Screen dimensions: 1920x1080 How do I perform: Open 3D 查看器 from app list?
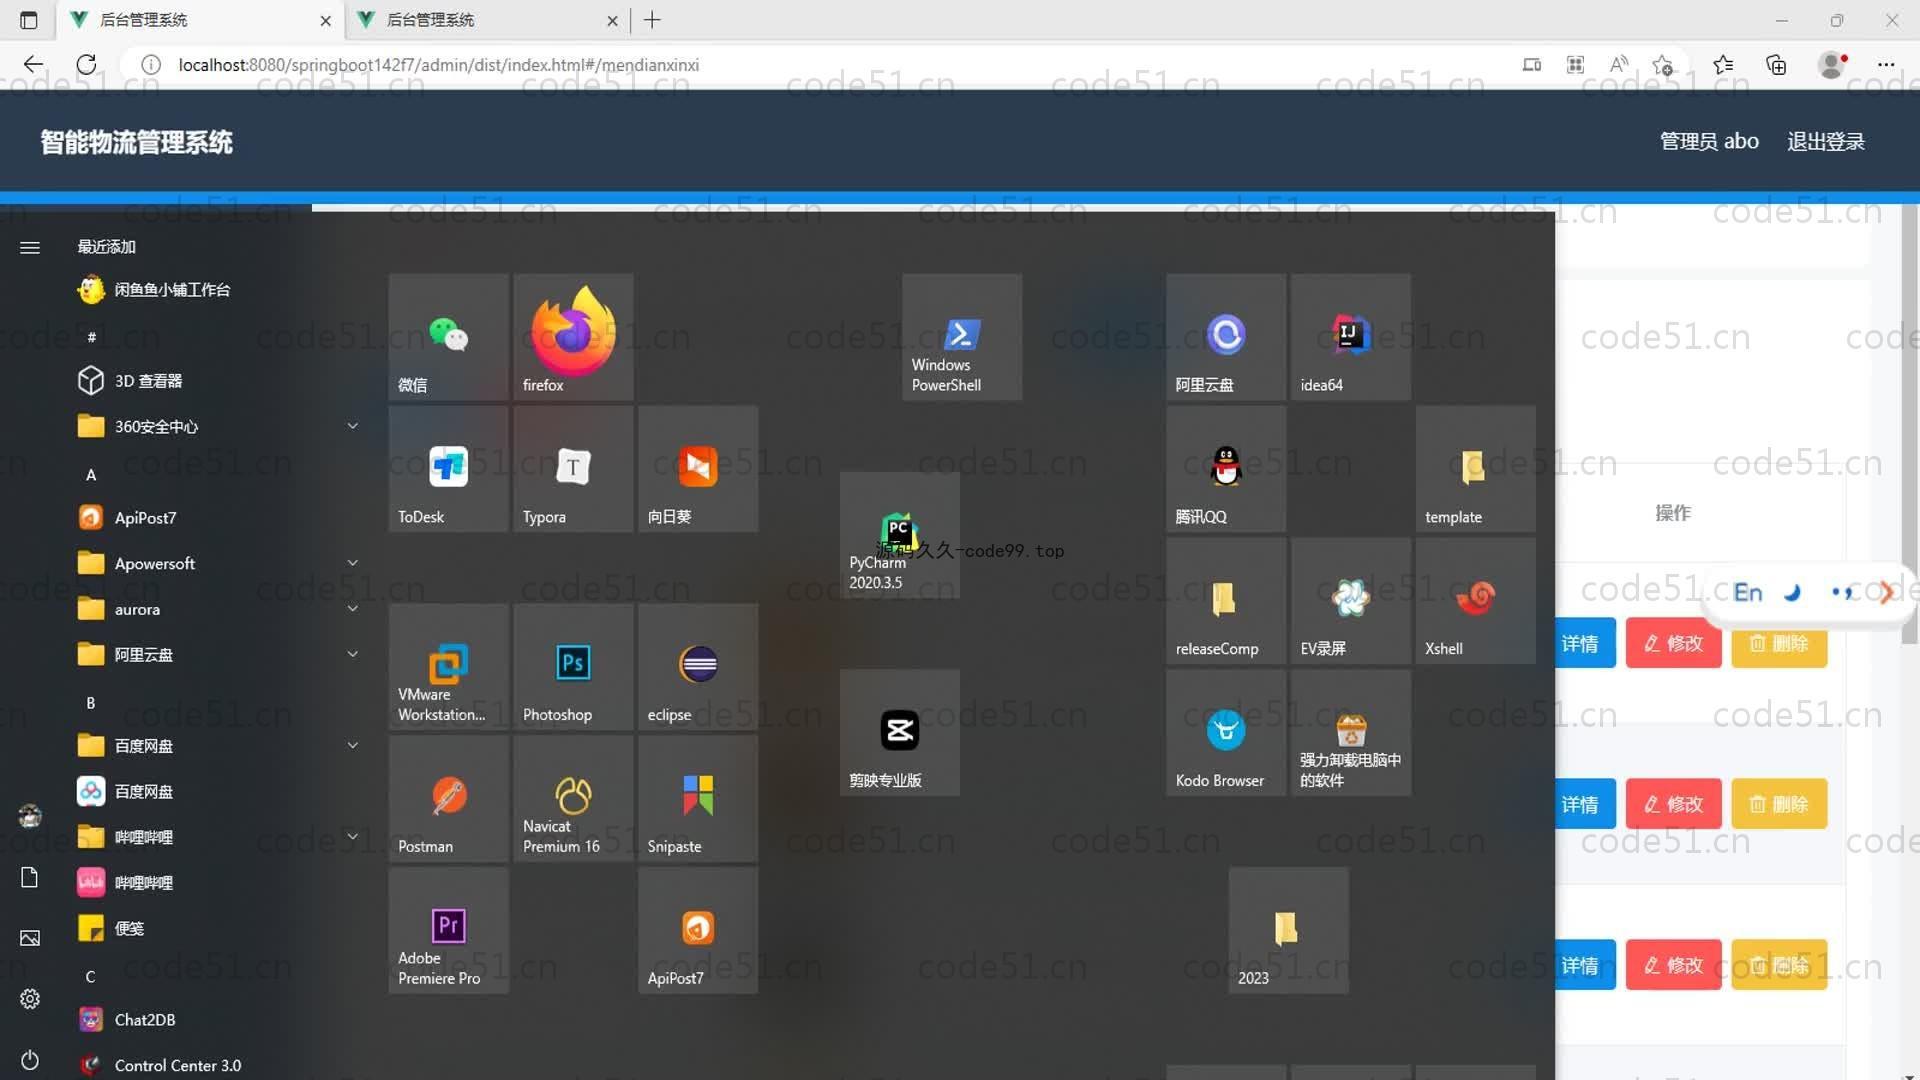(218, 381)
